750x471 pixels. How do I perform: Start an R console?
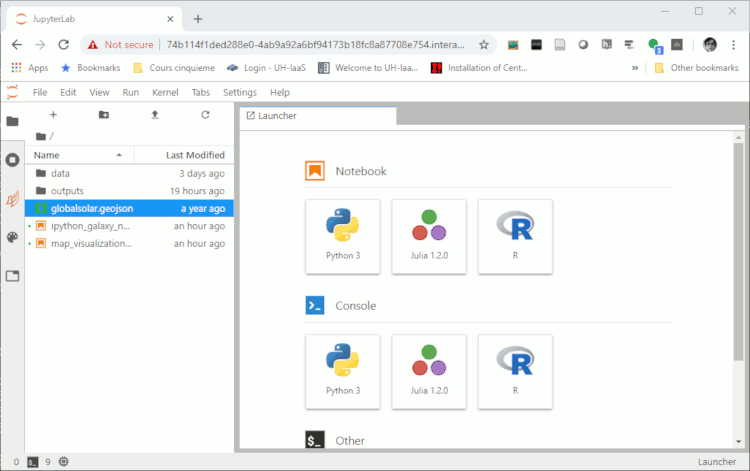(515, 372)
